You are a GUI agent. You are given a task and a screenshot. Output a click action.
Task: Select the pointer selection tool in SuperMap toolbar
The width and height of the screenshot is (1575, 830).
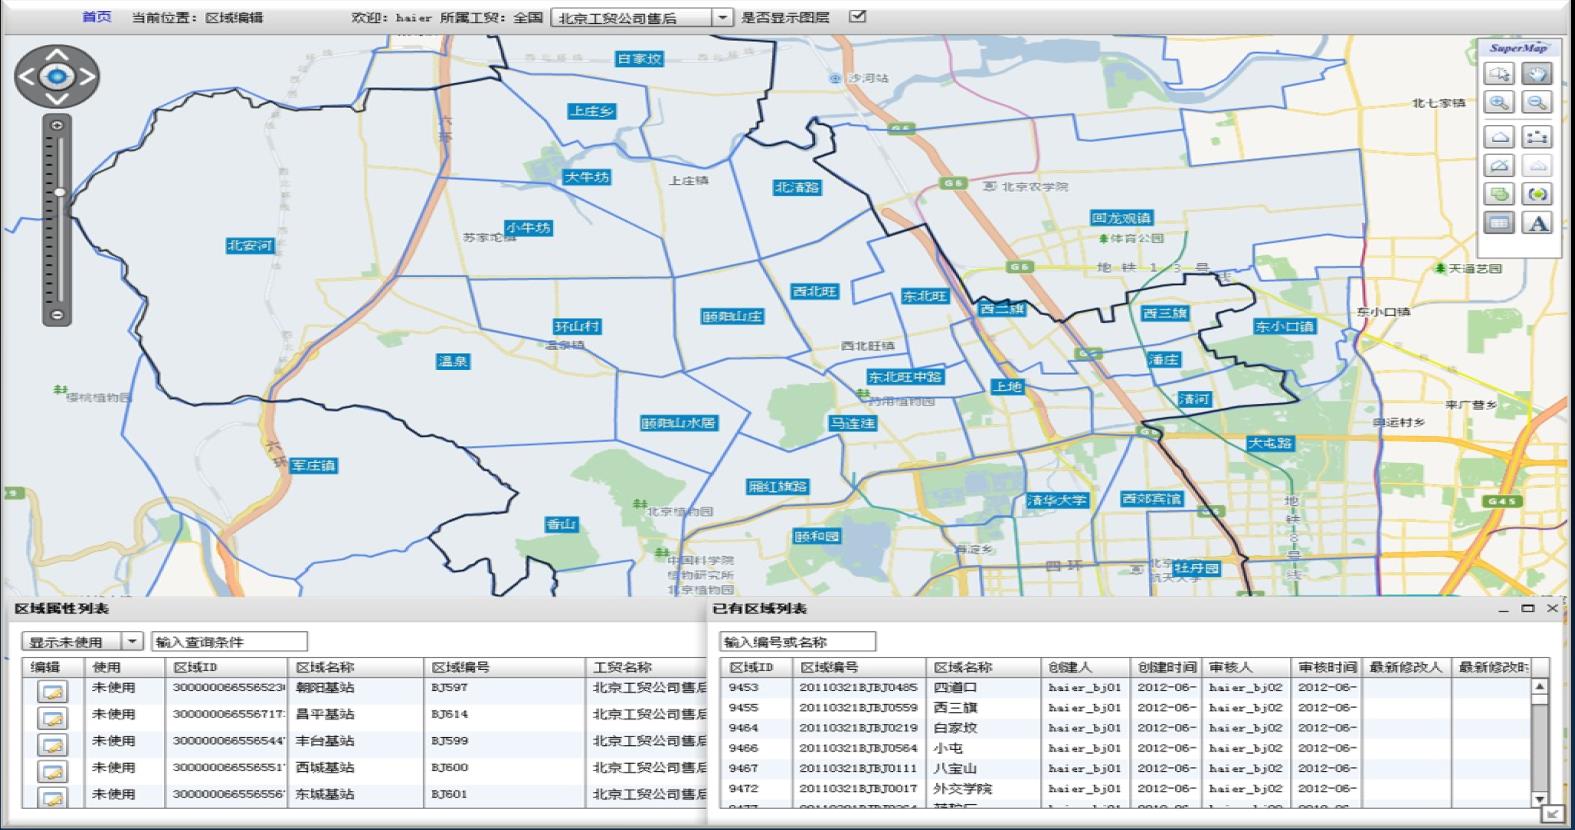click(x=1499, y=73)
